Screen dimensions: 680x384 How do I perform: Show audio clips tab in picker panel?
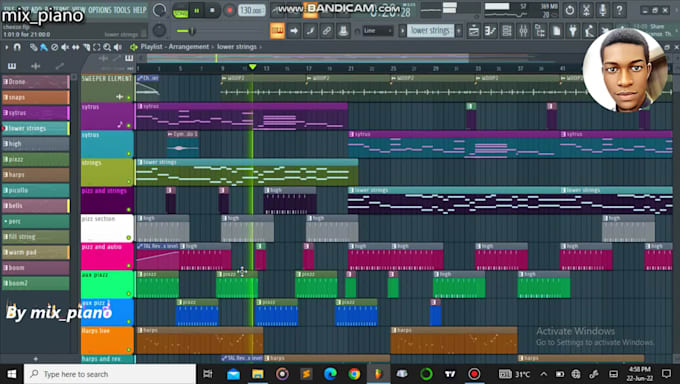36,66
